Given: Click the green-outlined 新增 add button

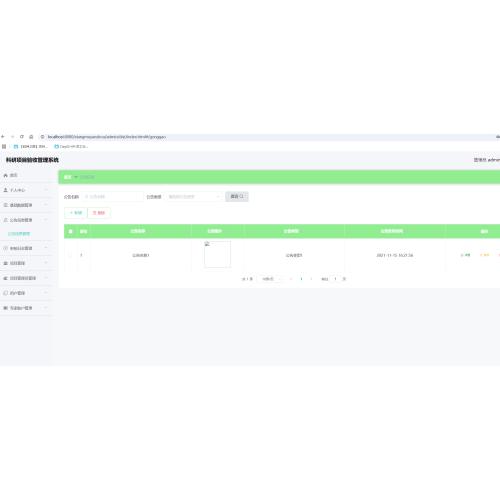Looking at the screenshot, I should (x=76, y=213).
